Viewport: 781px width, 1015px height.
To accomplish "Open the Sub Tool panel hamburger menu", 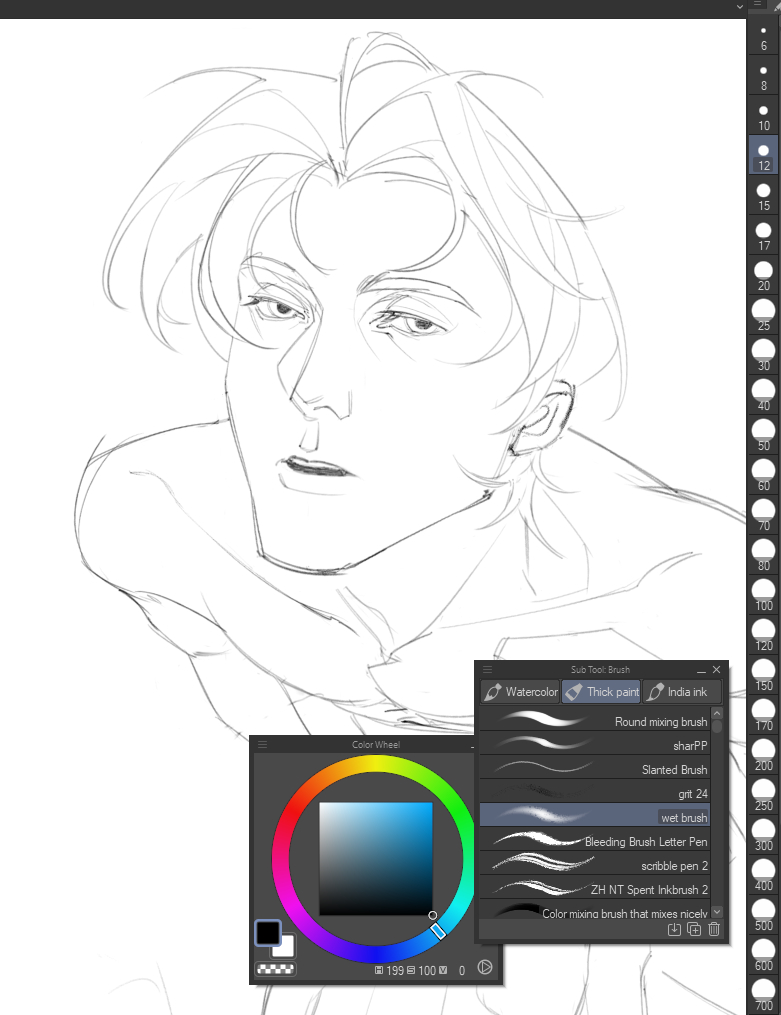I will click(x=487, y=670).
